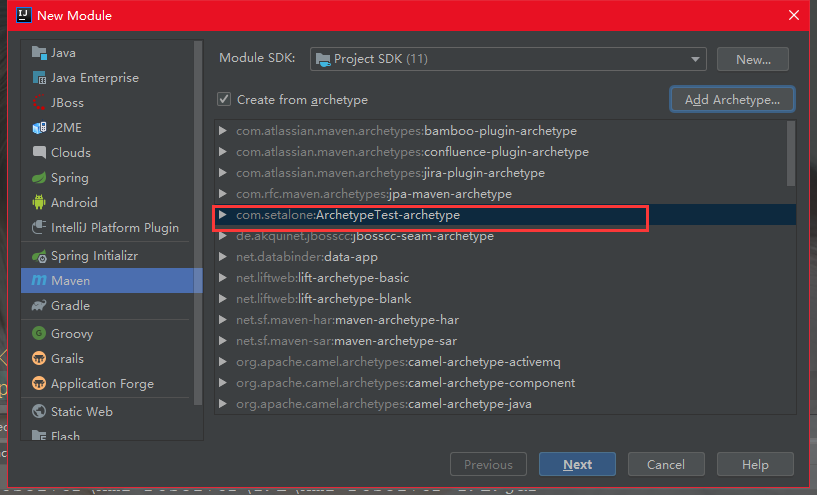Select the J2ME module icon
The width and height of the screenshot is (817, 495).
[x=39, y=128]
